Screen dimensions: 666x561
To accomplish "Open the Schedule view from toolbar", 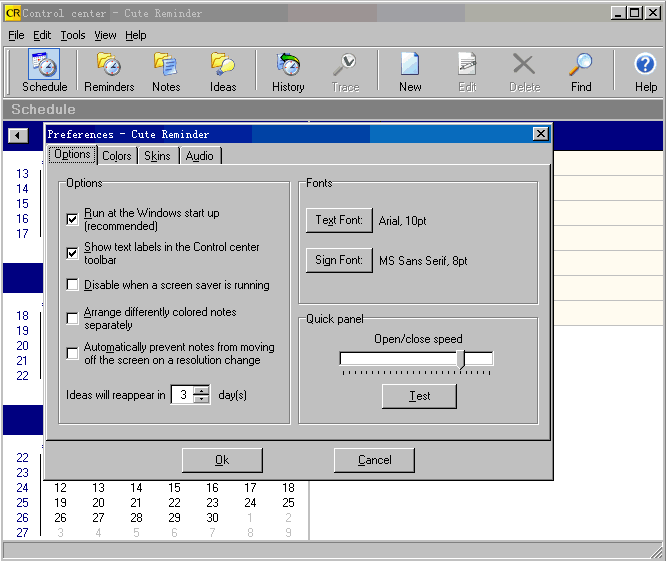I will [x=44, y=70].
